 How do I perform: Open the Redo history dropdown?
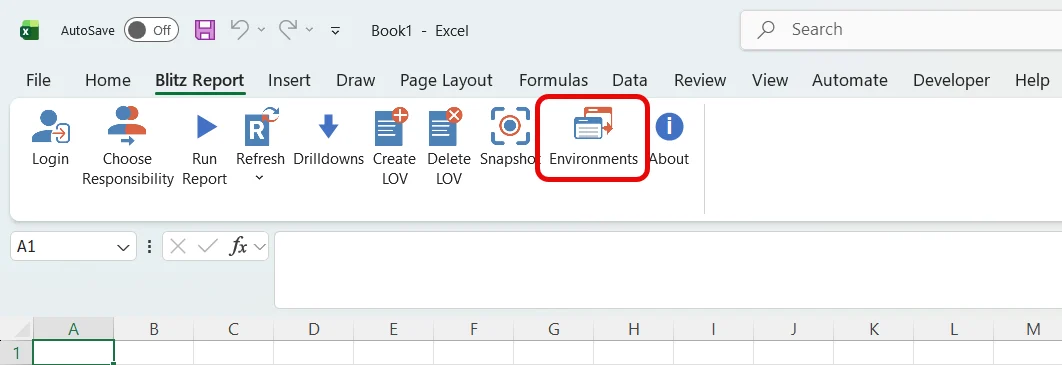[x=310, y=30]
